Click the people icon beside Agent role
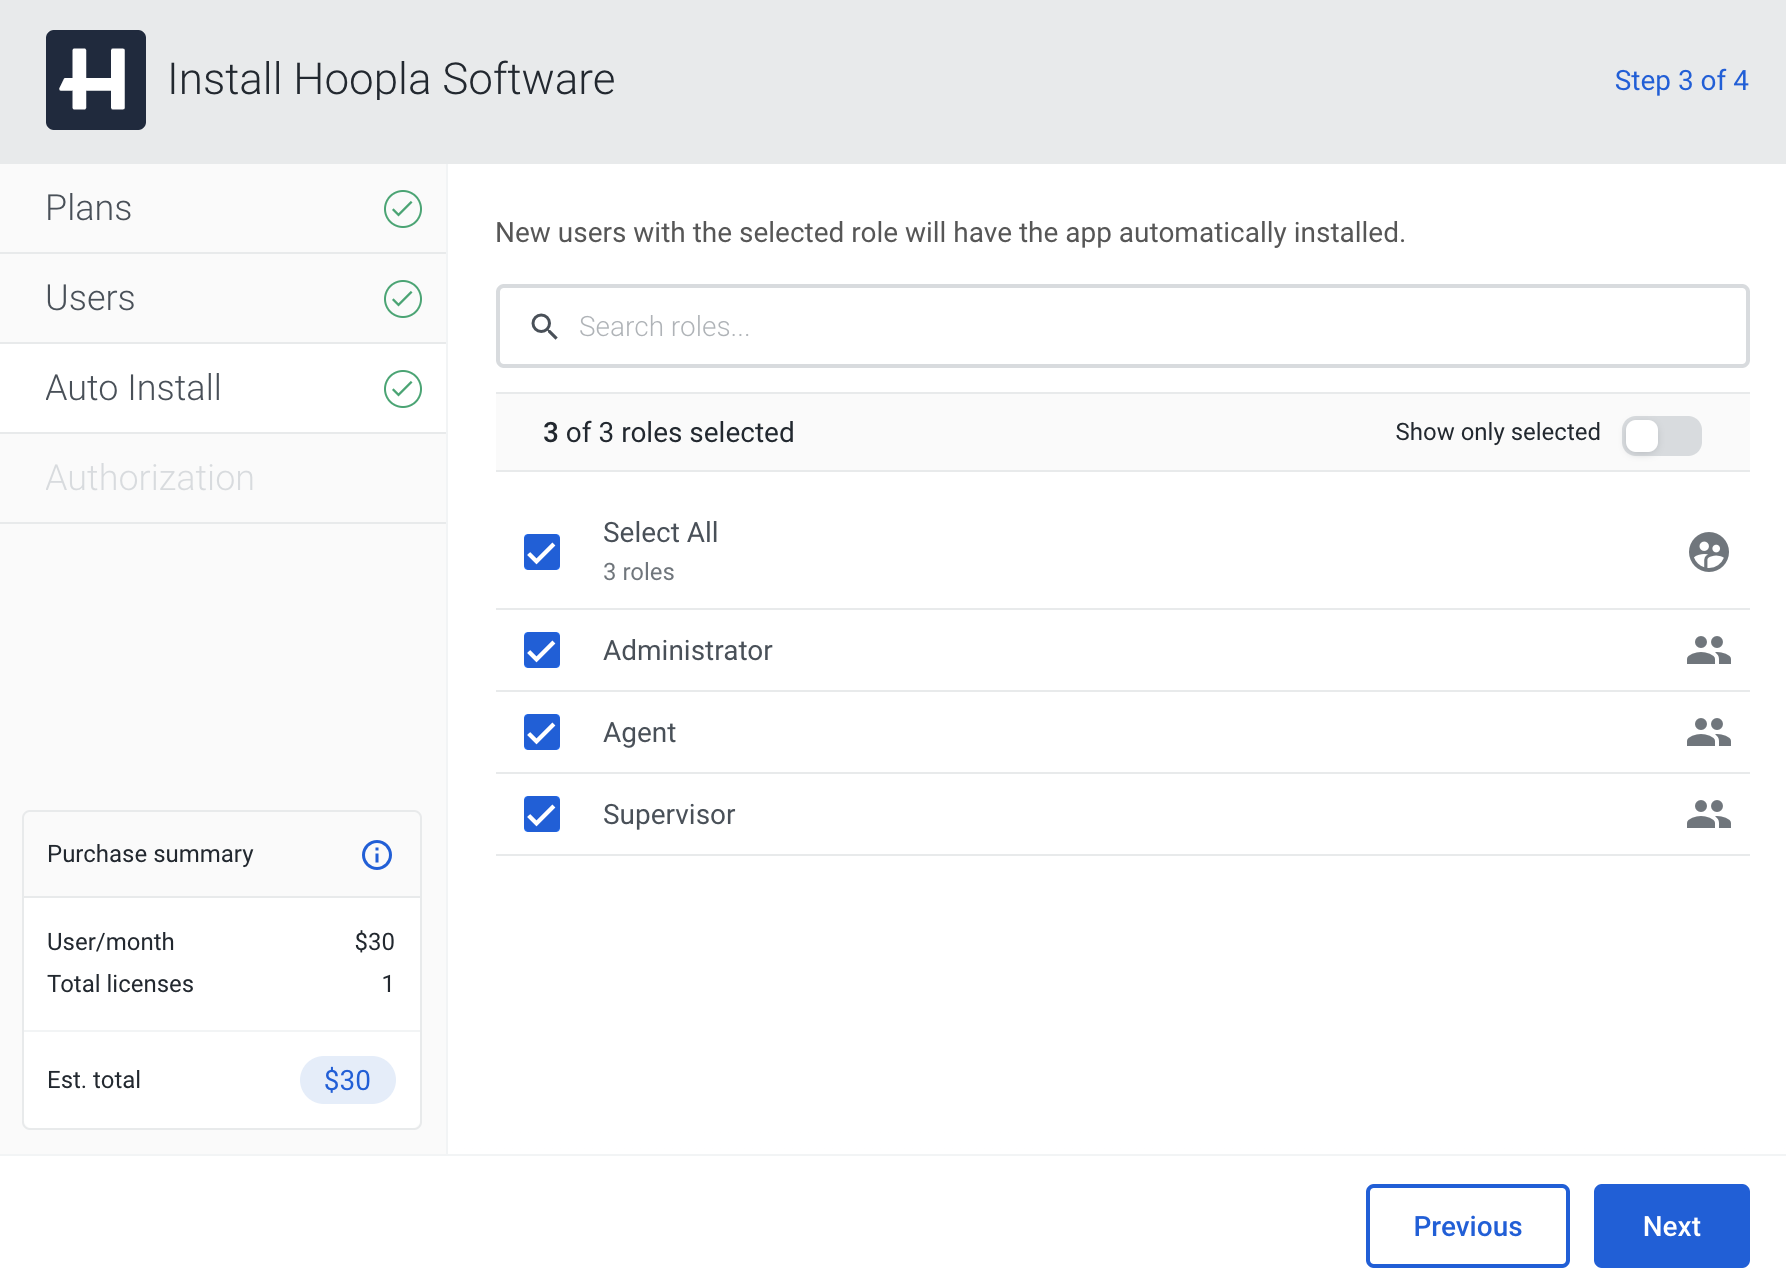This screenshot has height=1286, width=1786. click(x=1707, y=732)
